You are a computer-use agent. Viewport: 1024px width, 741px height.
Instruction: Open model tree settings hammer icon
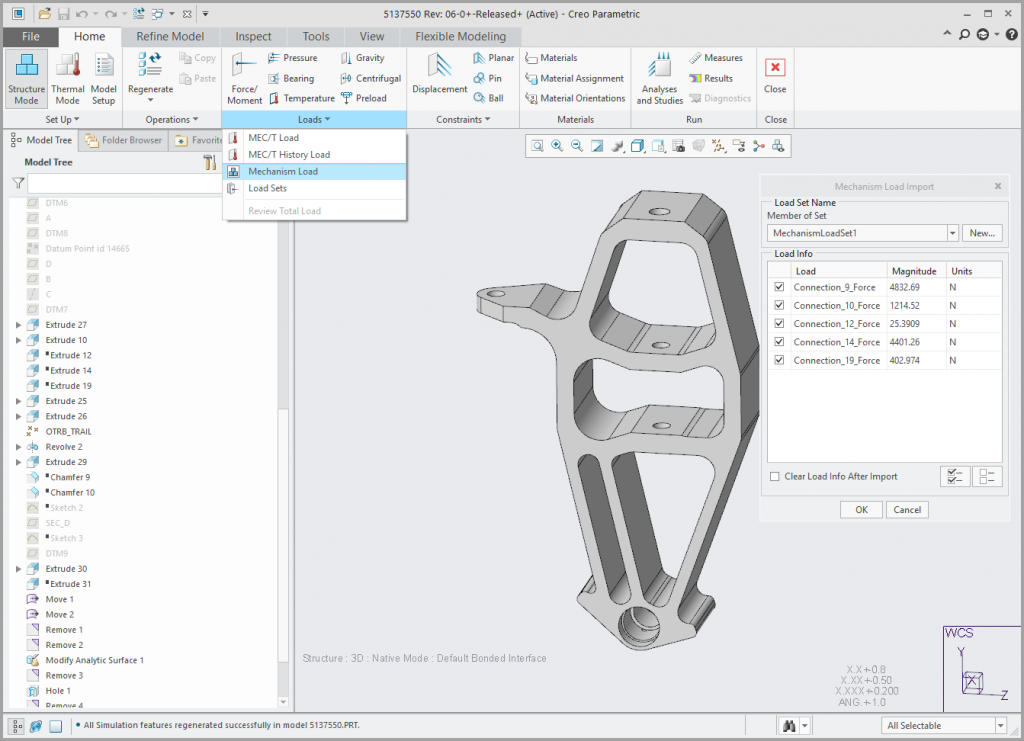209,162
